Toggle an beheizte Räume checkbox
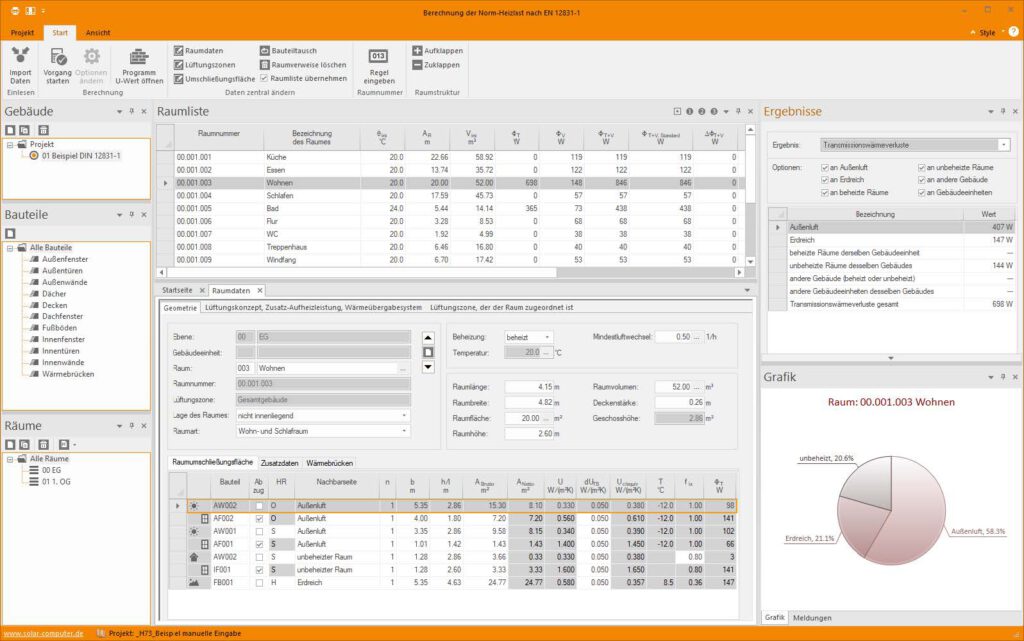The image size is (1024, 641). pyautogui.click(x=825, y=193)
